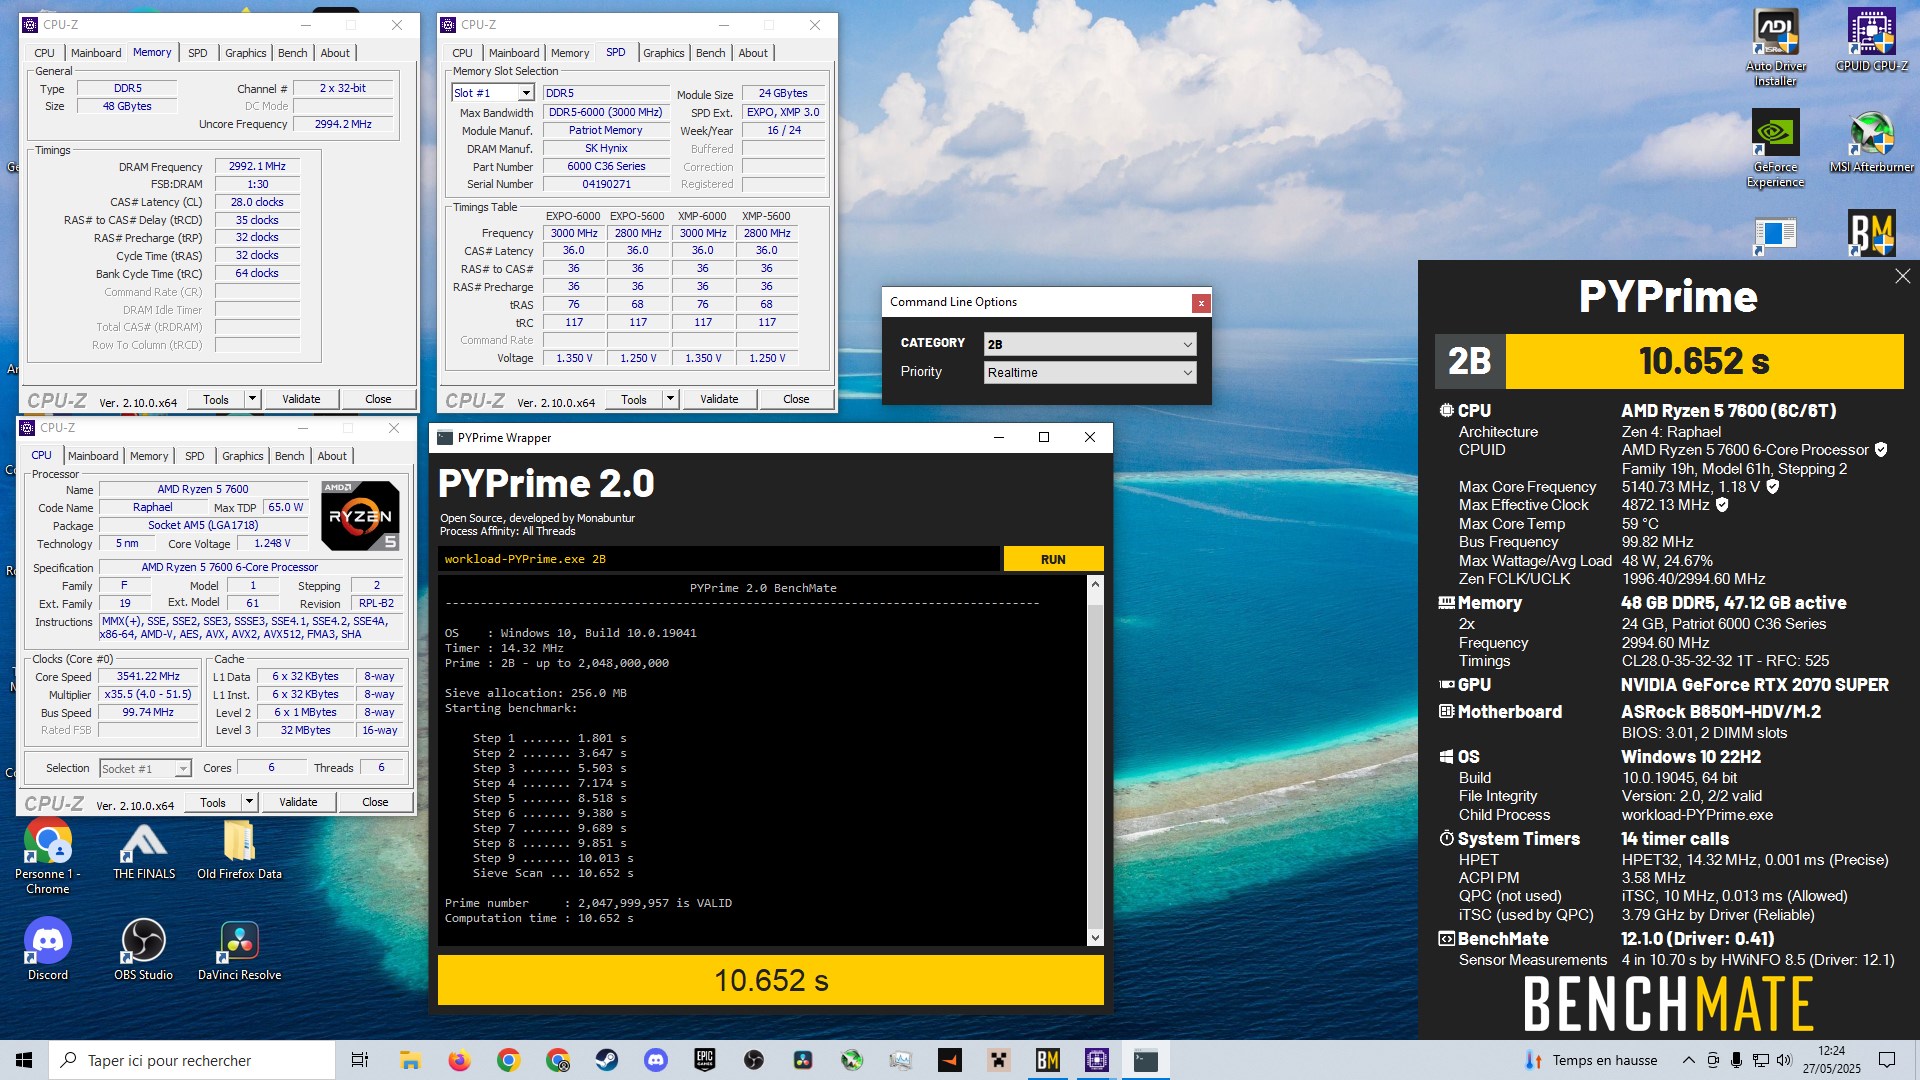Screen dimensions: 1920x1080
Task: Switch to SPD tab in bottom CPU-Z window
Action: coord(195,456)
